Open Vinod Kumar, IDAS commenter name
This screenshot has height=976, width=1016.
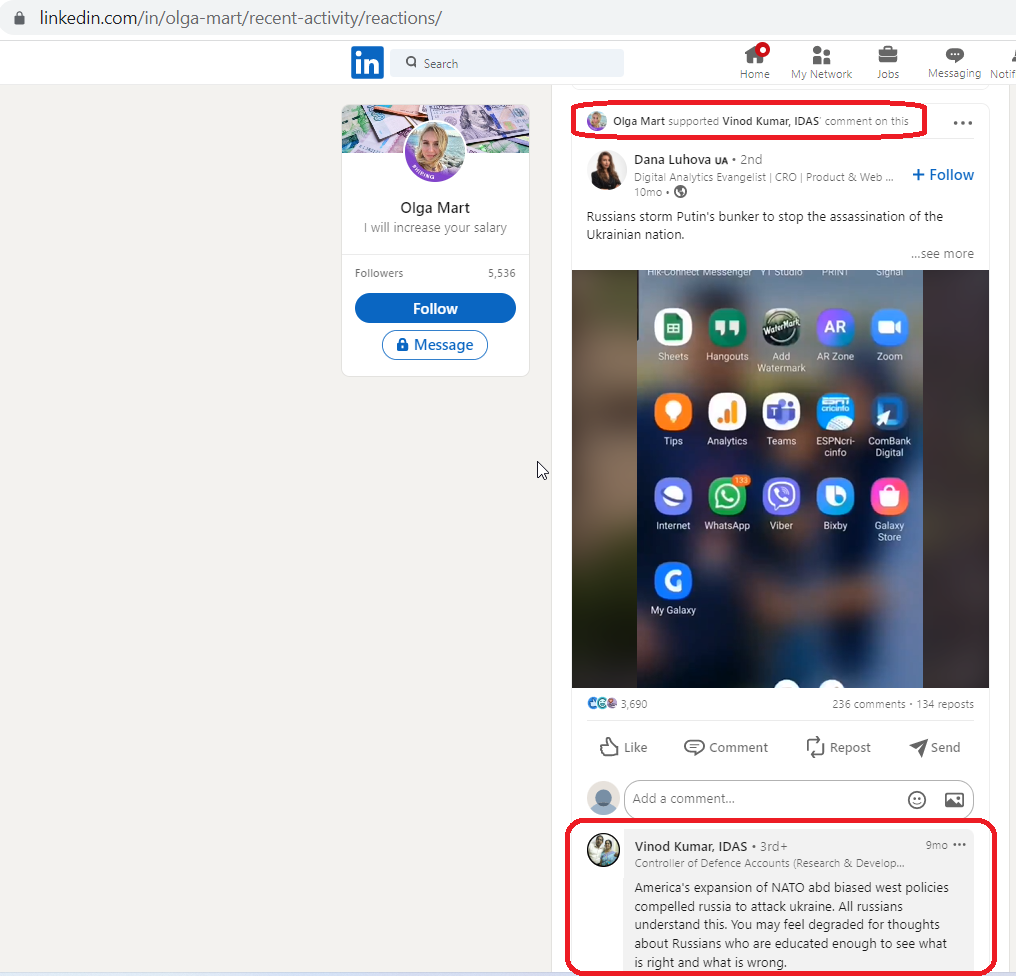(691, 846)
